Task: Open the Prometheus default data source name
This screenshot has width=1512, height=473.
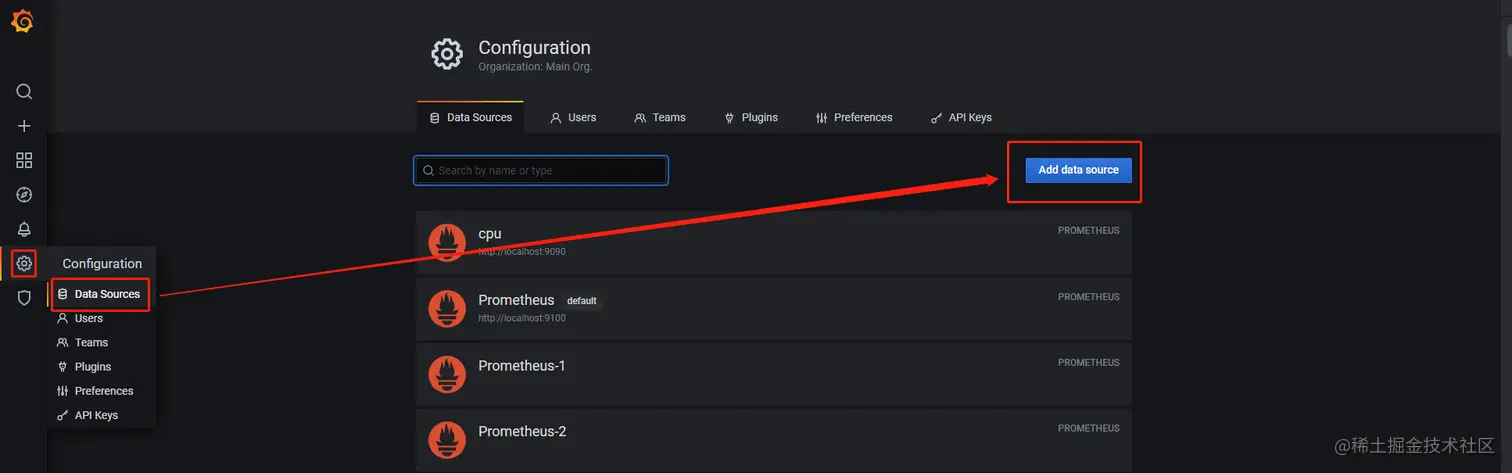Action: 516,300
